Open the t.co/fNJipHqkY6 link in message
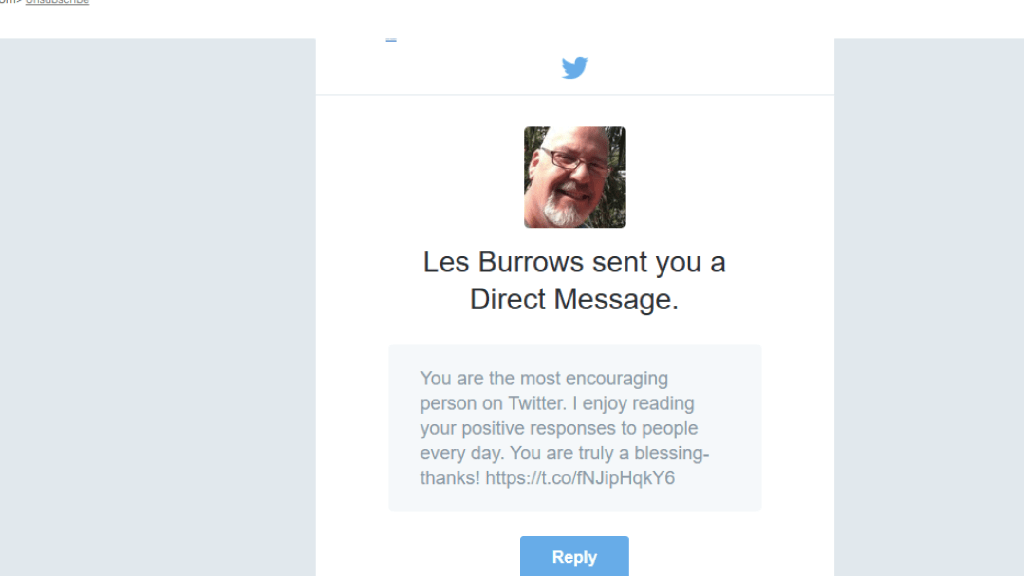Viewport: 1024px width, 576px height. [580, 477]
